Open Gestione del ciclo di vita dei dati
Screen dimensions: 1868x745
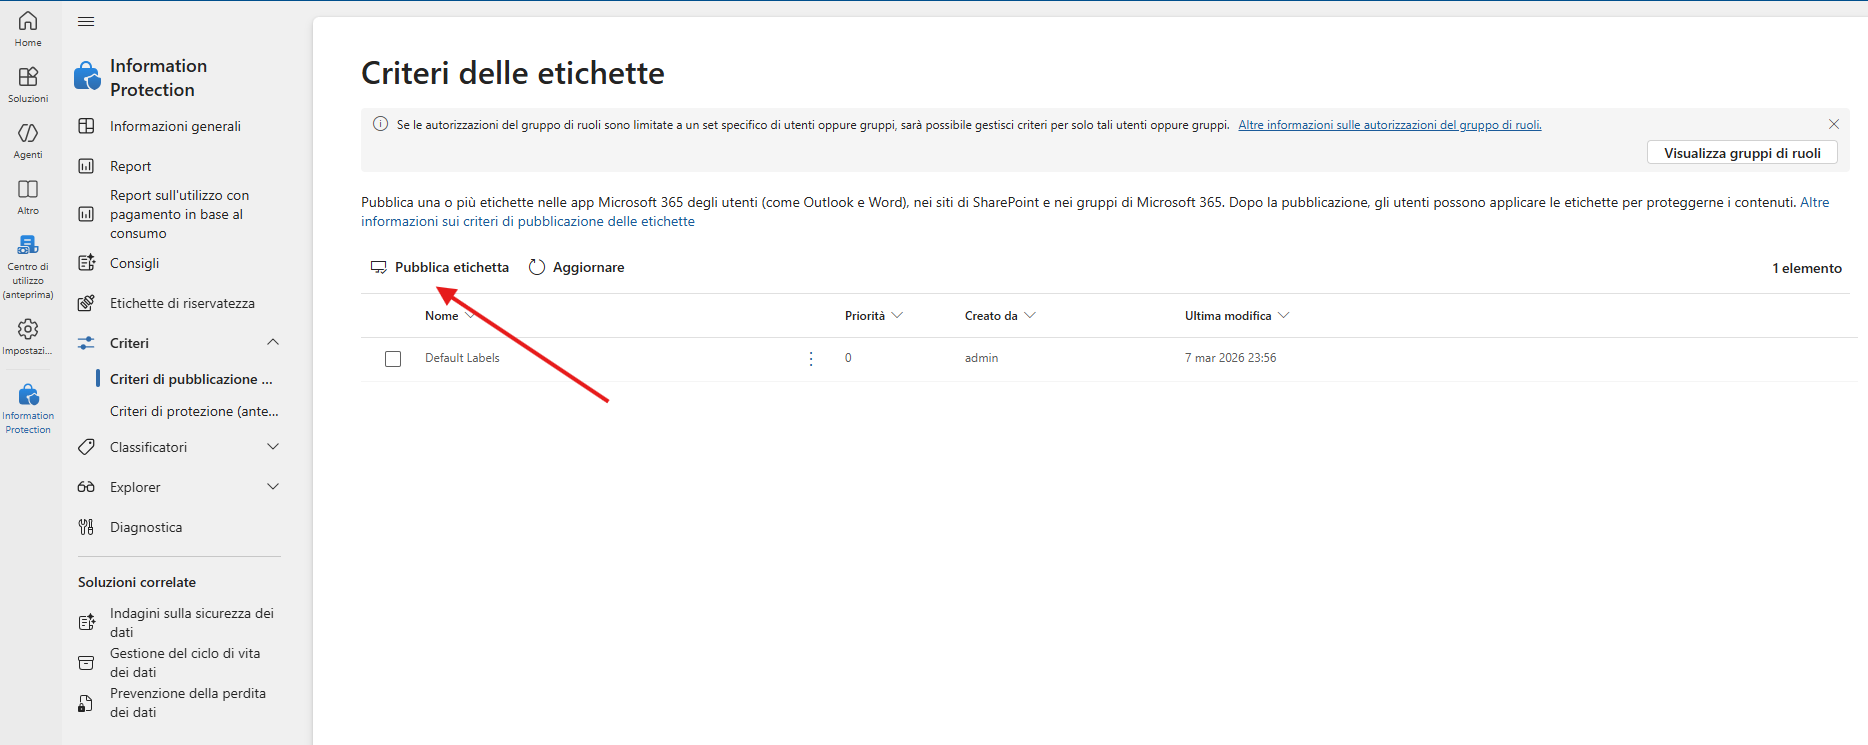[x=185, y=662]
